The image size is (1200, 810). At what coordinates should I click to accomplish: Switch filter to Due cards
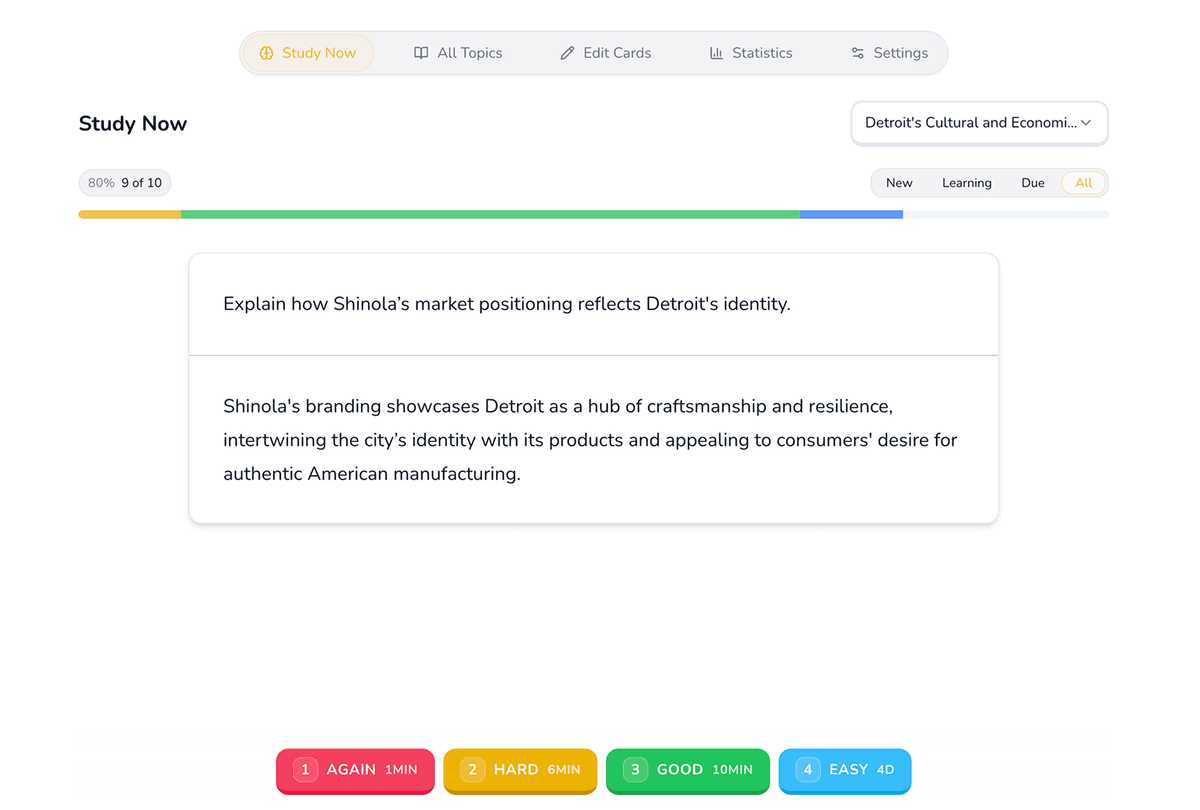(1033, 183)
